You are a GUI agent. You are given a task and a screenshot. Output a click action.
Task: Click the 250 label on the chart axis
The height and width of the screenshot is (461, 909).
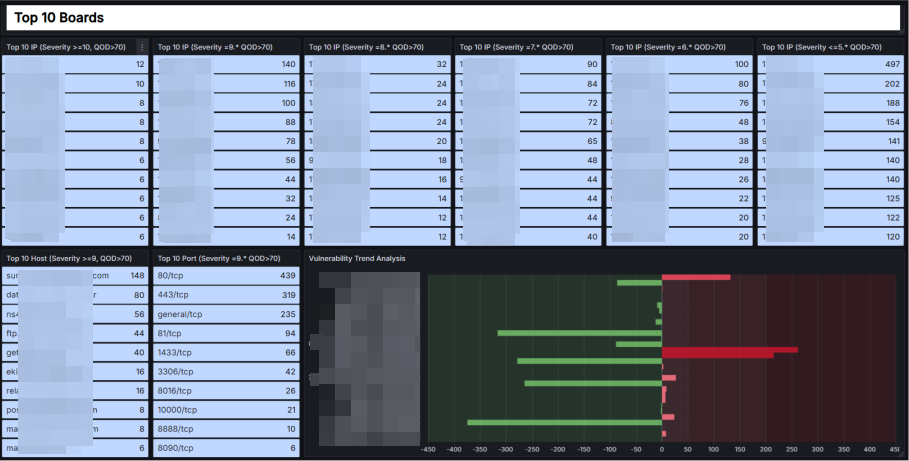[x=791, y=449]
